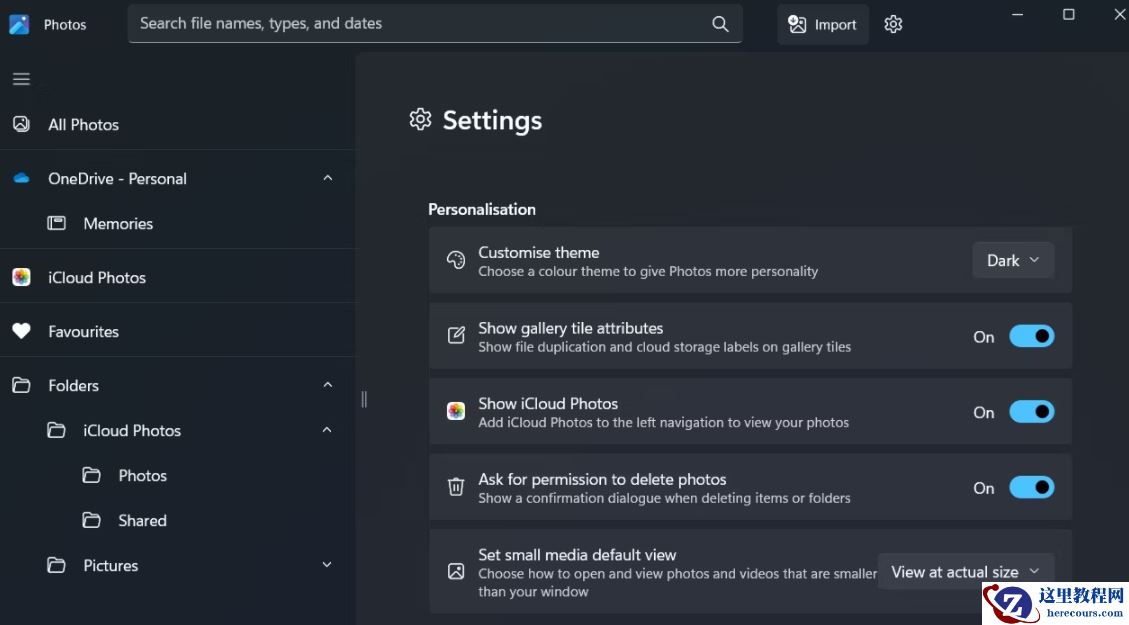The width and height of the screenshot is (1129, 625).
Task: Select the All Photos icon
Action: coord(21,124)
